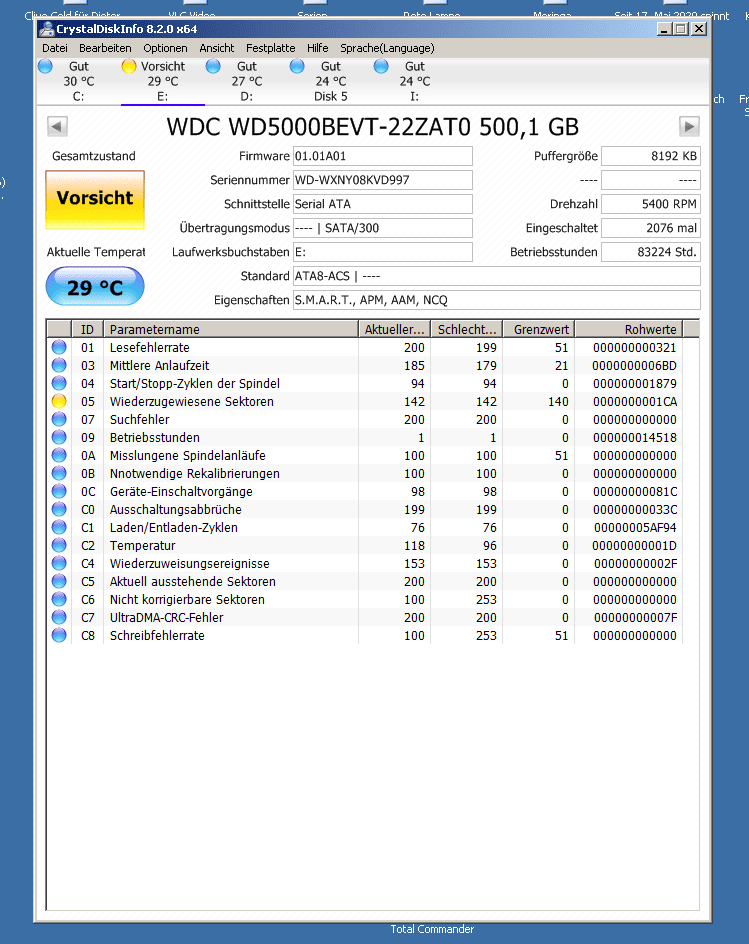
Task: Click status icon for Misslungene Spindelanläufe
Action: (59, 456)
